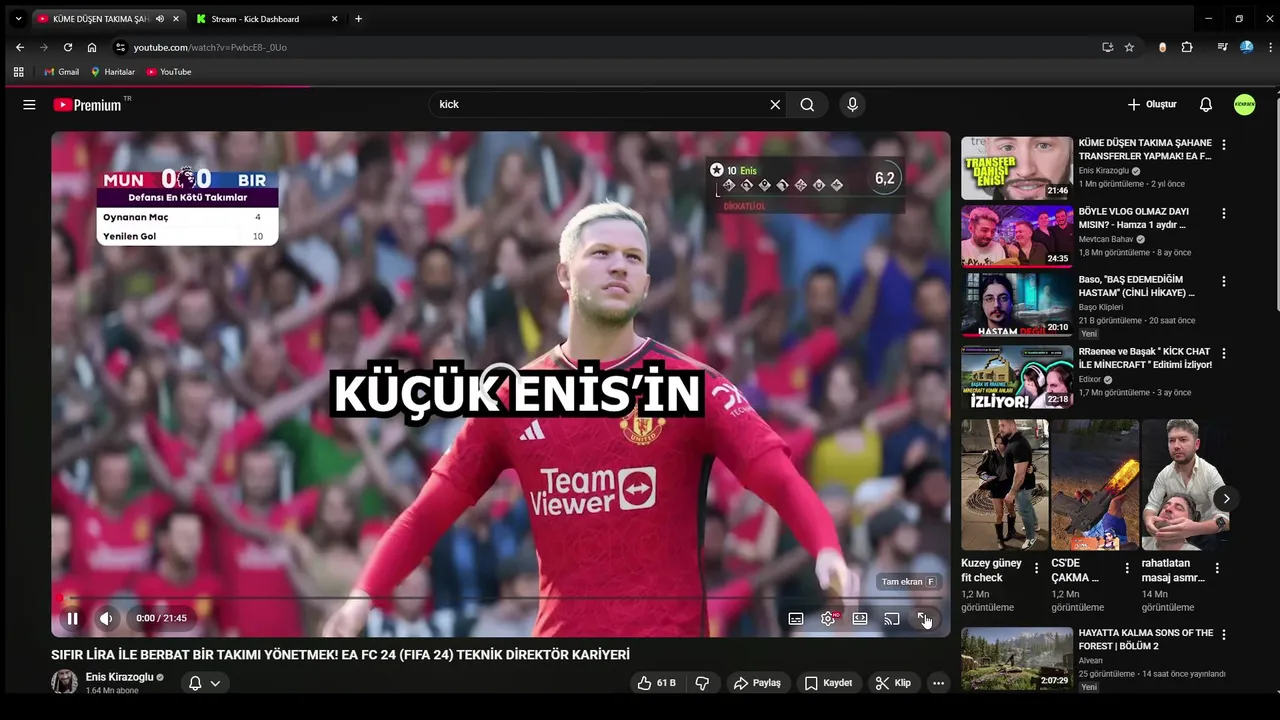Open Chrome apps grid shortcut
Viewport: 1280px width, 720px height.
(18, 72)
